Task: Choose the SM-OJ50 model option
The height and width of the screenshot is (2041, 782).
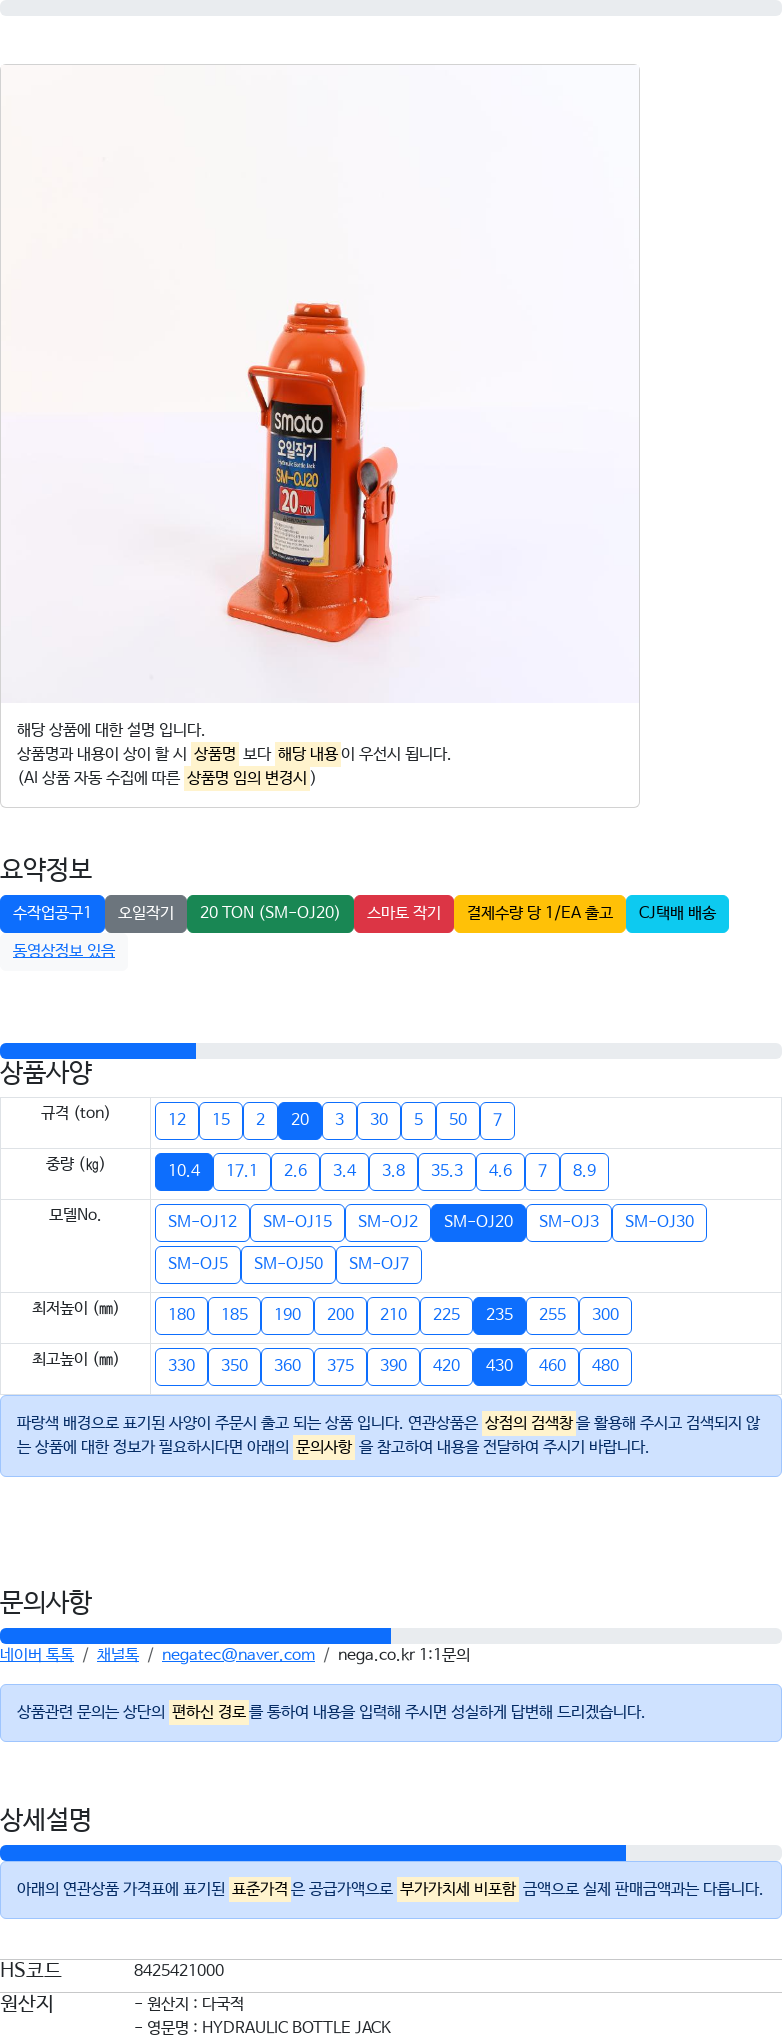Action: [x=288, y=1264]
